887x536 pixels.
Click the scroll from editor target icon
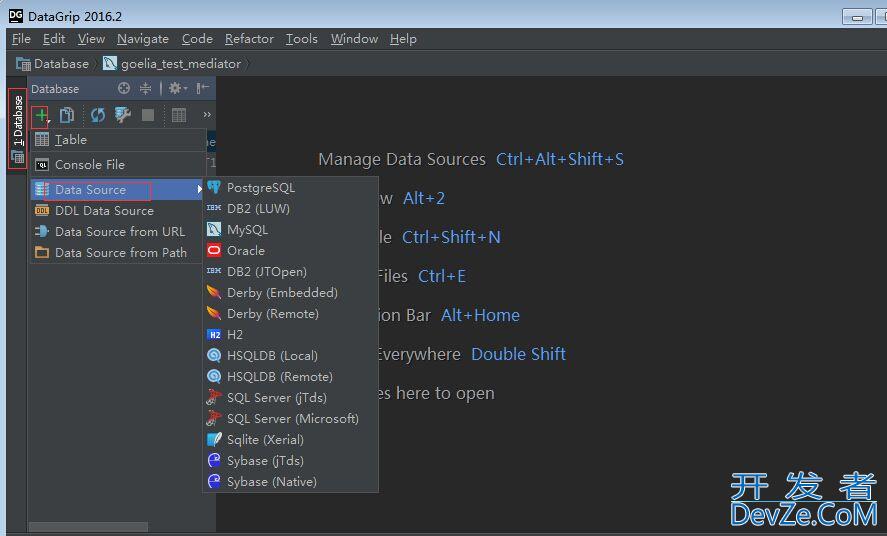124,88
